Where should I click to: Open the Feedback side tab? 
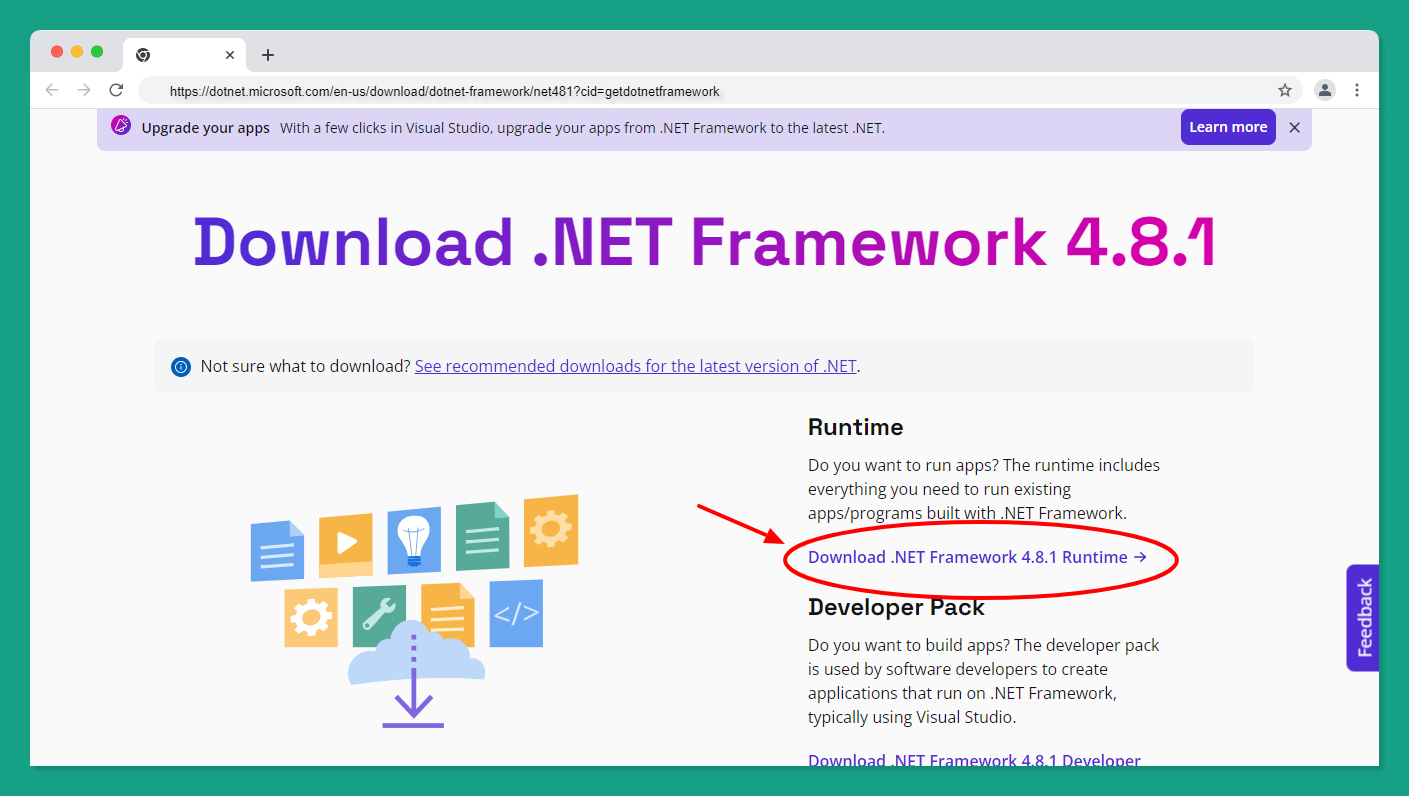point(1363,618)
